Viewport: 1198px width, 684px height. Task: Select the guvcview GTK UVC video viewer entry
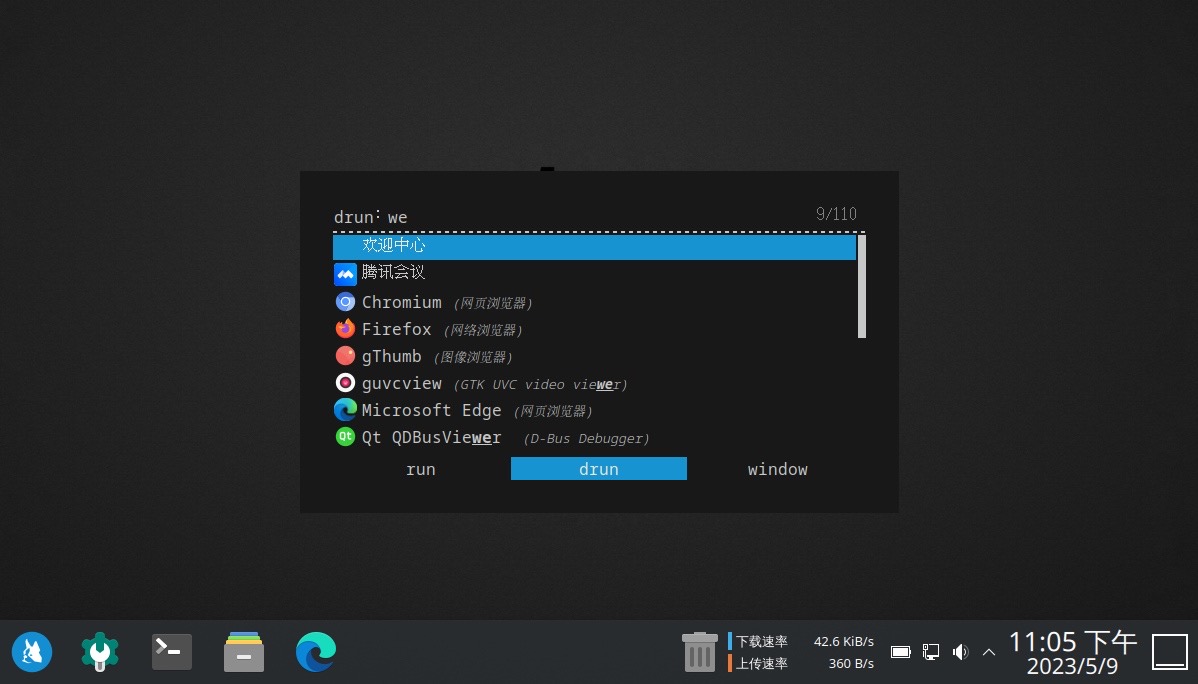point(494,384)
